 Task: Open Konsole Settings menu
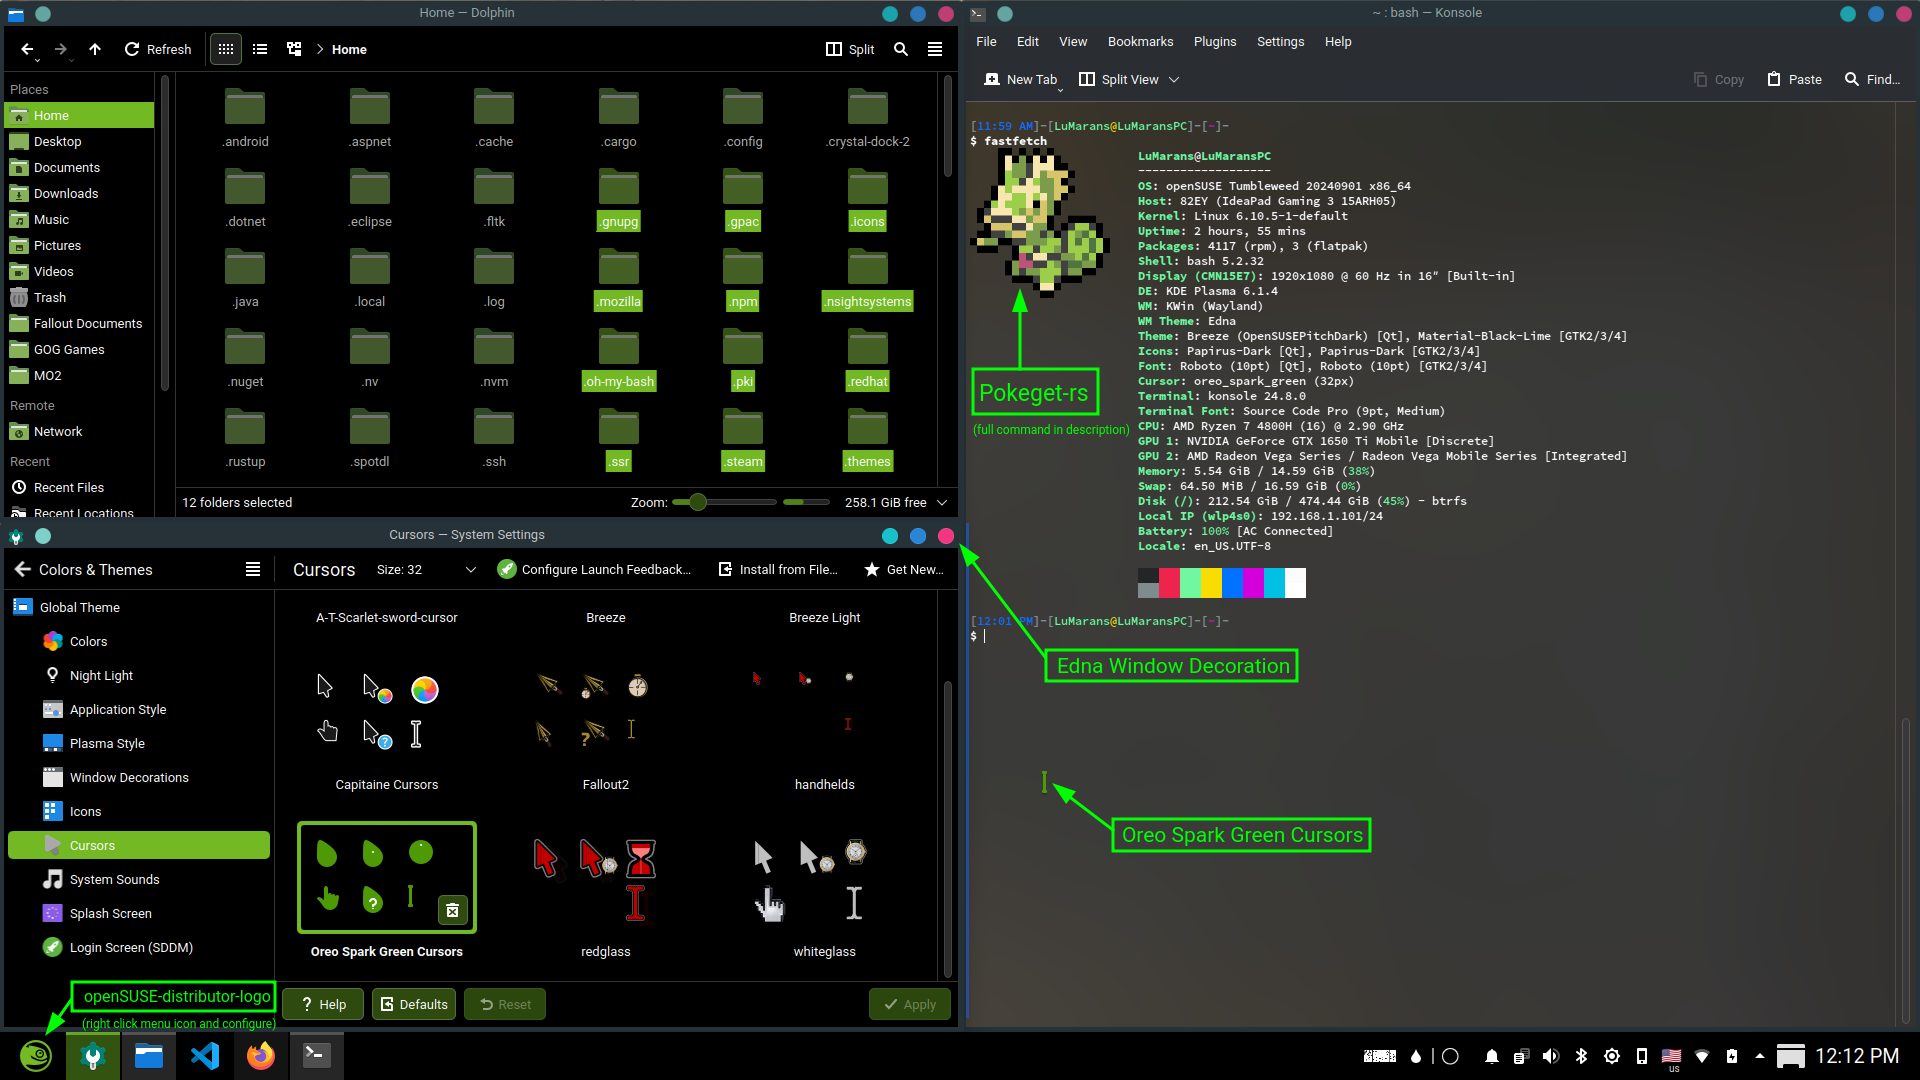1280,42
